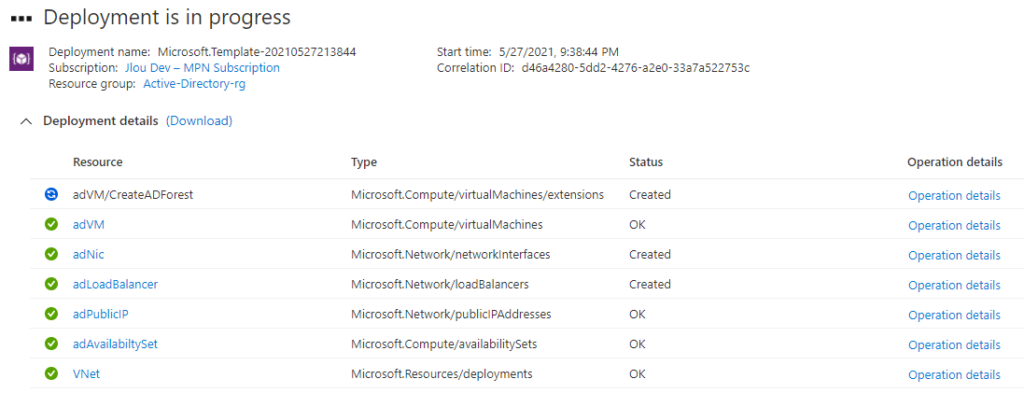Screen dimensions: 1024x407
Task: Click the green check icon beside adNic
Action: point(51,254)
